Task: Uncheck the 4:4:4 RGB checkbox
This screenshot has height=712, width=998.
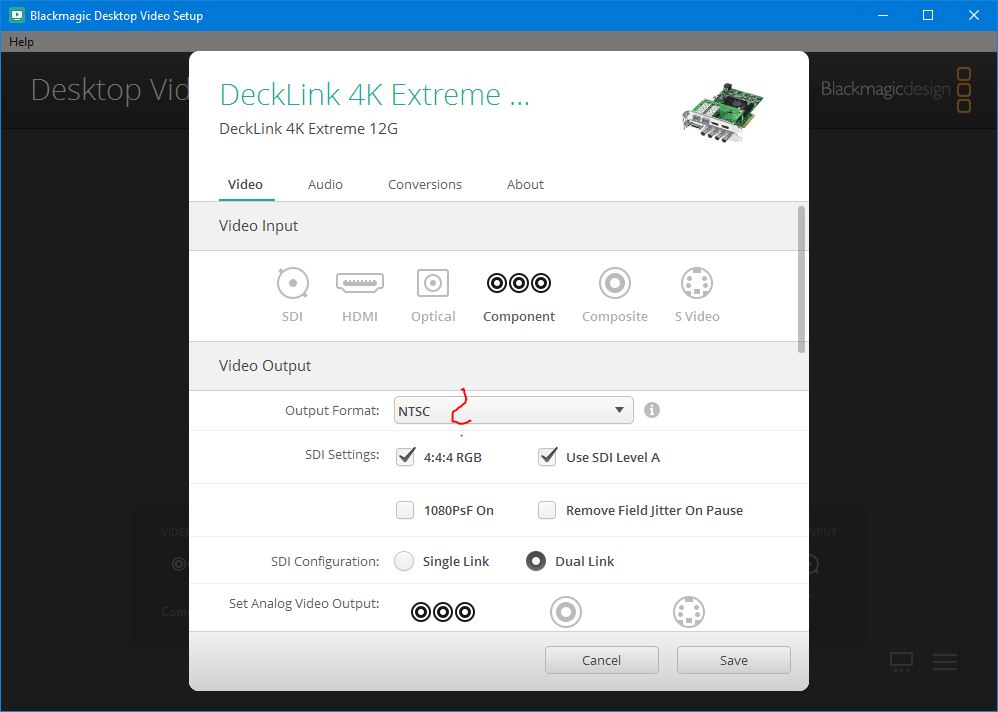Action: [405, 457]
